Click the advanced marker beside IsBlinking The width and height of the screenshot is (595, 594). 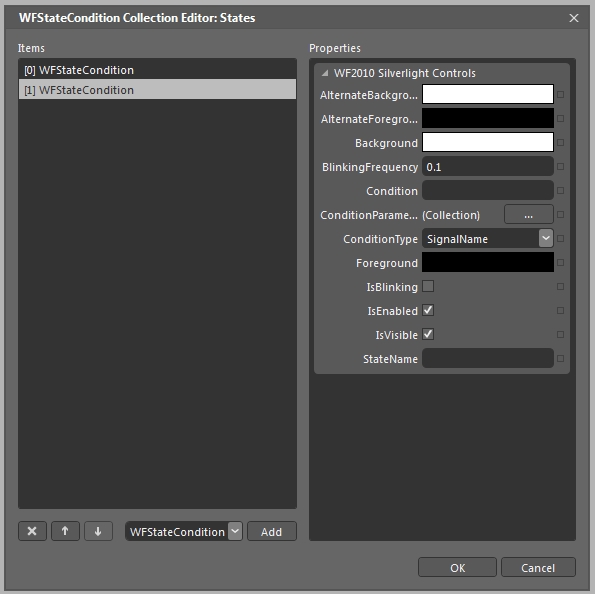560,287
